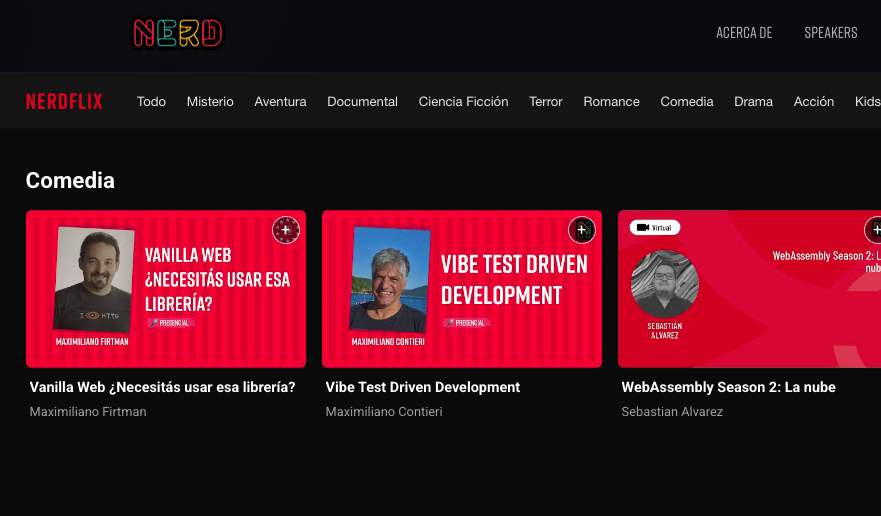Image resolution: width=881 pixels, height=516 pixels.
Task: Select the Aventura category
Action: [x=280, y=101]
